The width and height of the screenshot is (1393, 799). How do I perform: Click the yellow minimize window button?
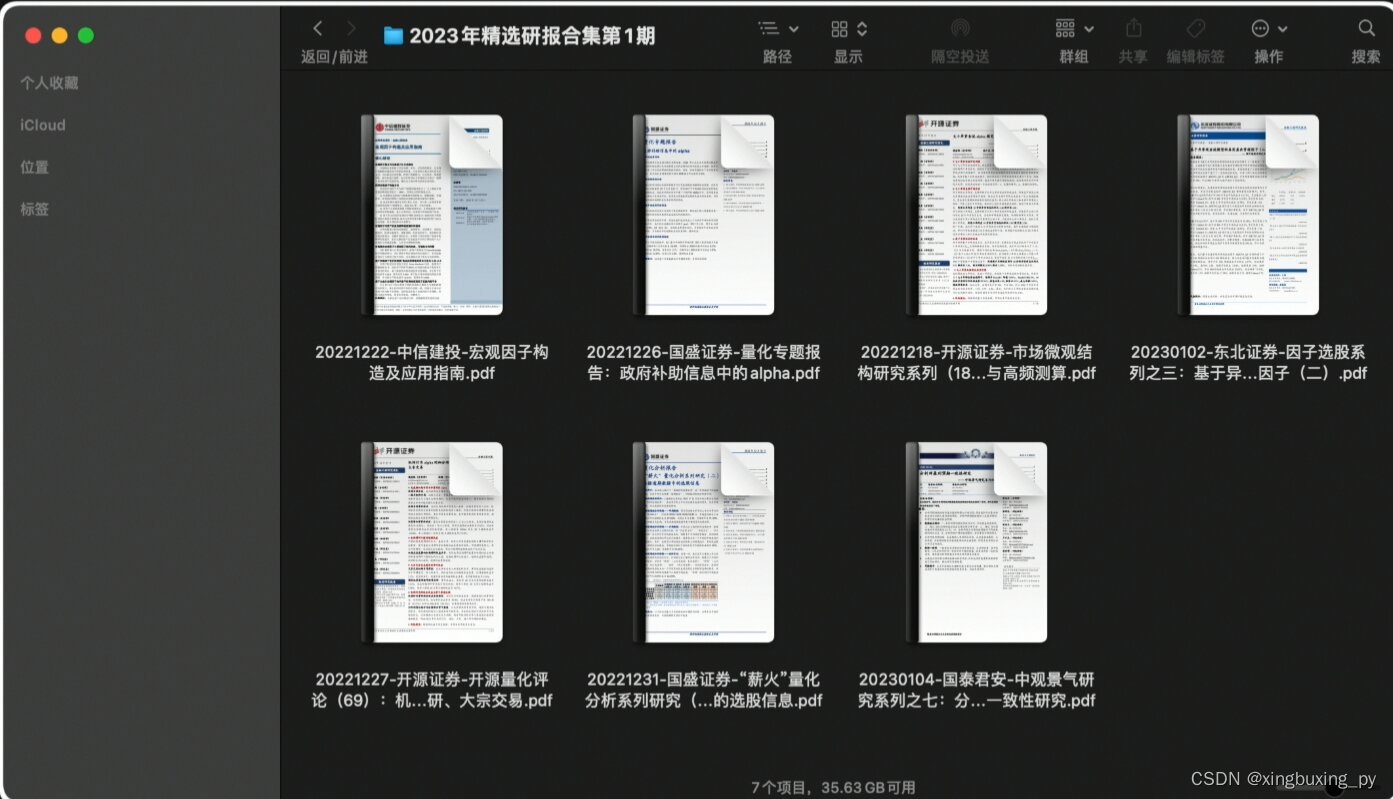pos(59,35)
